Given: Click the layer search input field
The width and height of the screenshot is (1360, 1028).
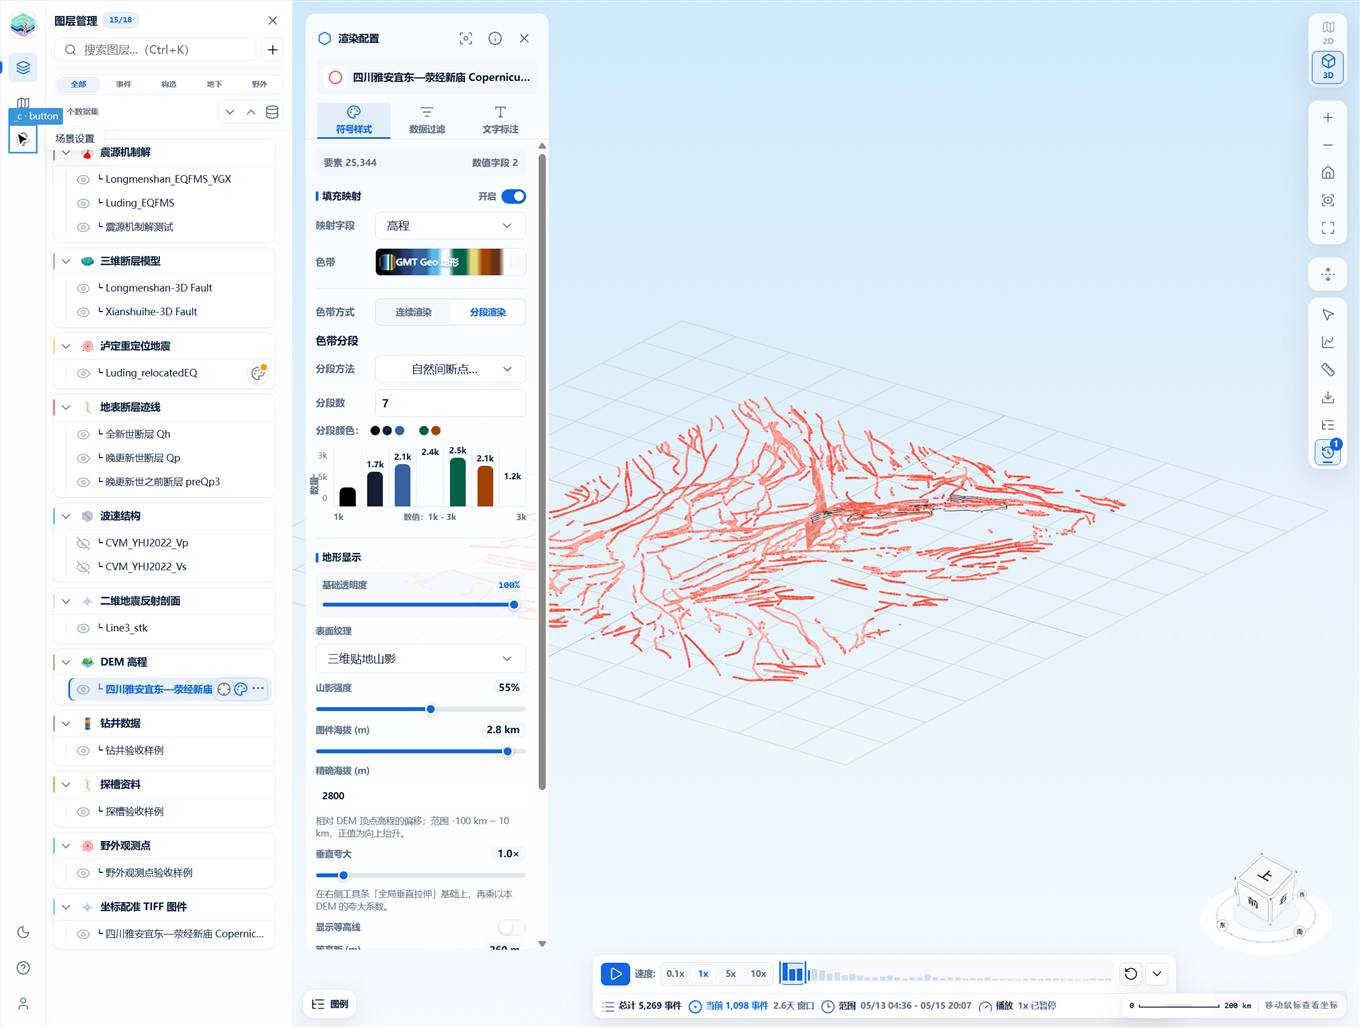Looking at the screenshot, I should 156,49.
